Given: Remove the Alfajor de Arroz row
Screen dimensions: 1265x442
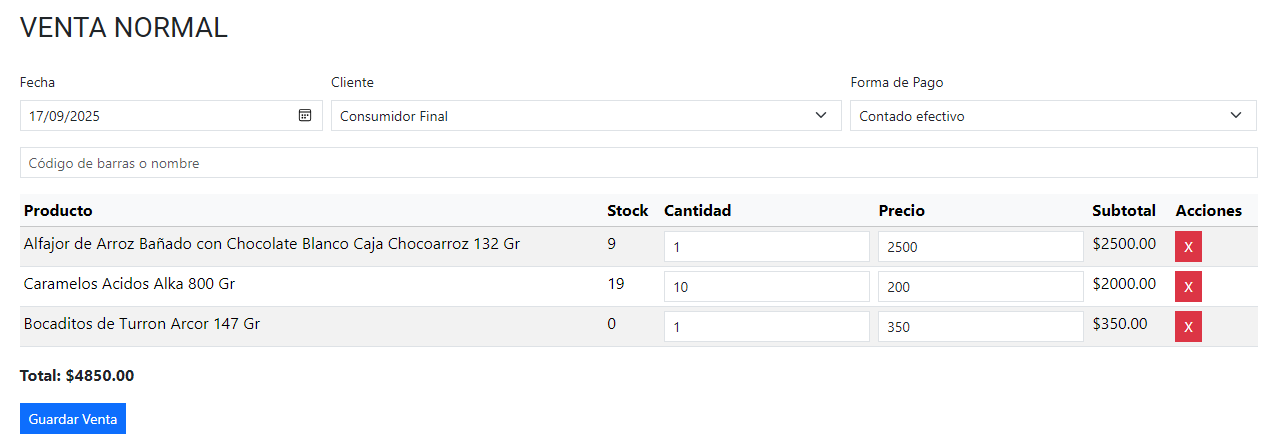Looking at the screenshot, I should point(1188,247).
